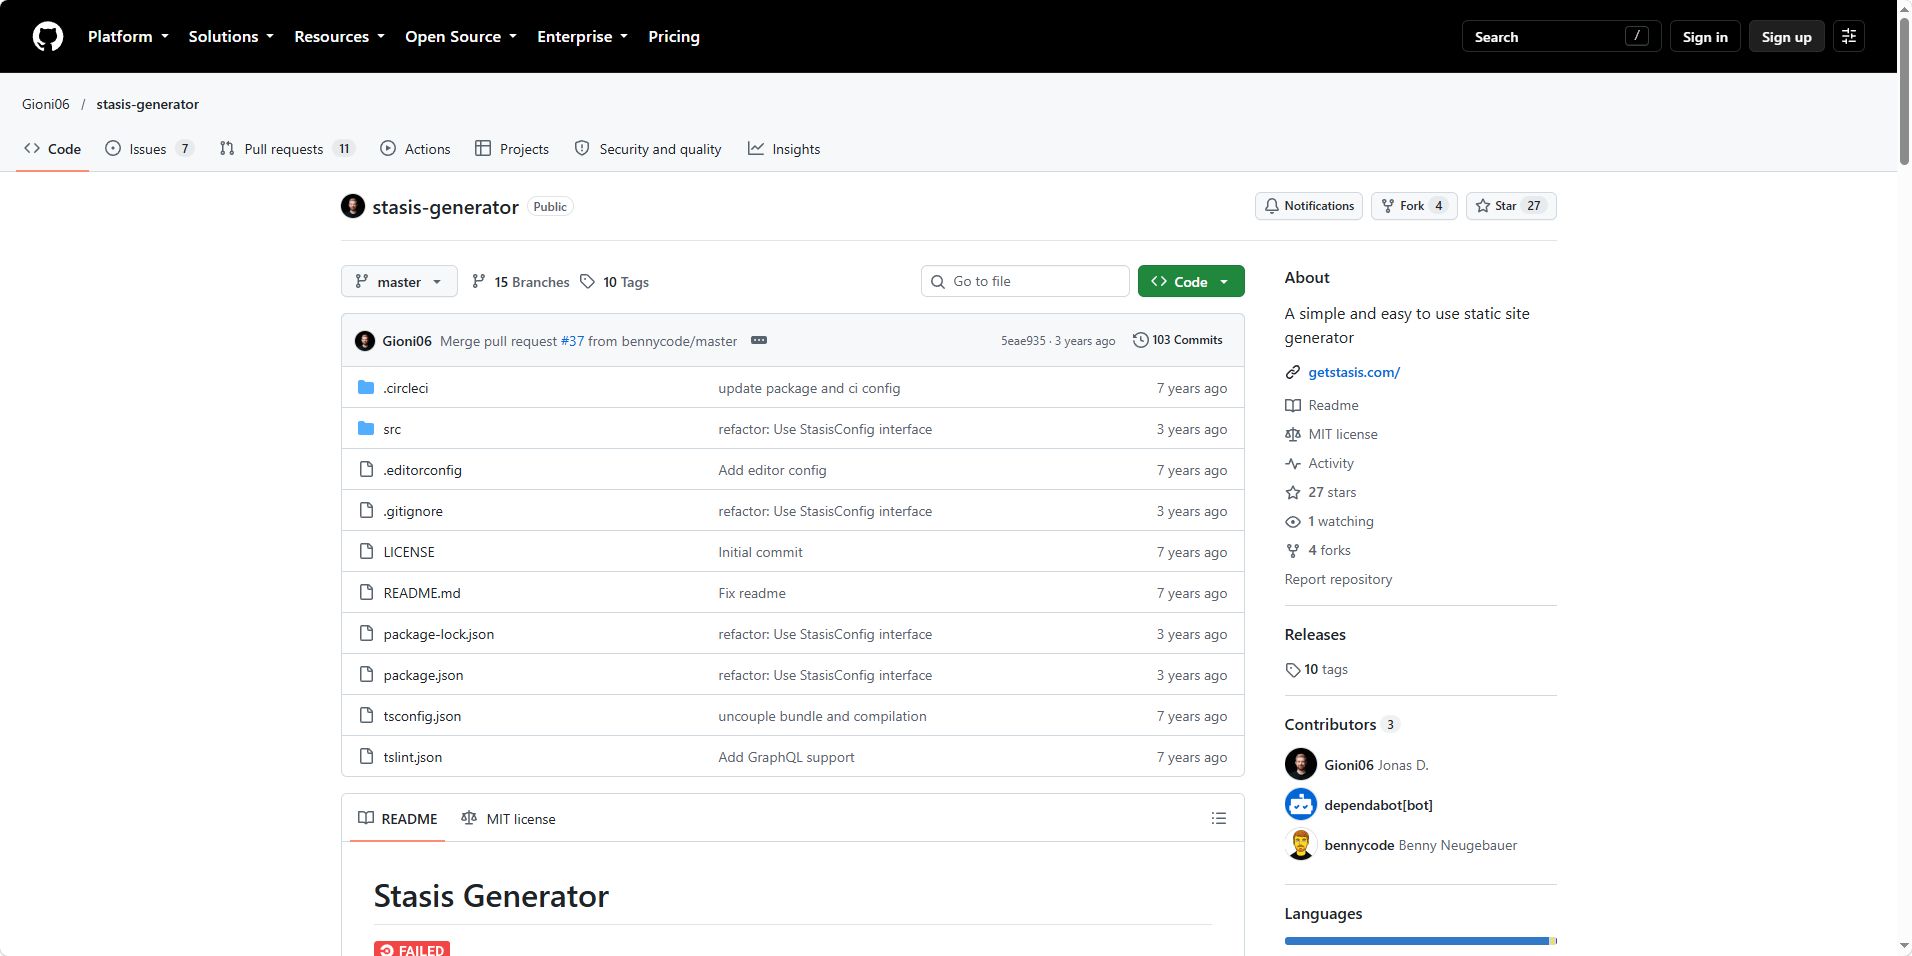Focus the top Search field
The width and height of the screenshot is (1912, 956).
tap(1561, 37)
